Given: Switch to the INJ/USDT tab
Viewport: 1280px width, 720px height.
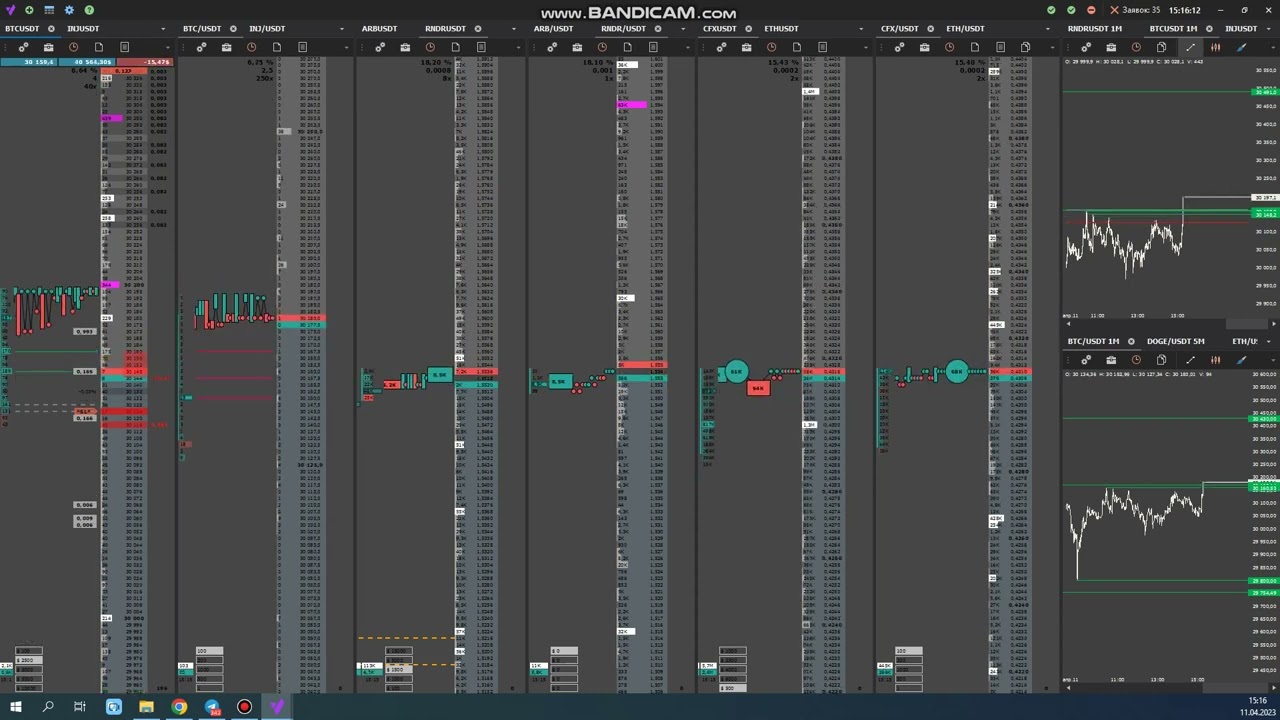Looking at the screenshot, I should point(266,29).
